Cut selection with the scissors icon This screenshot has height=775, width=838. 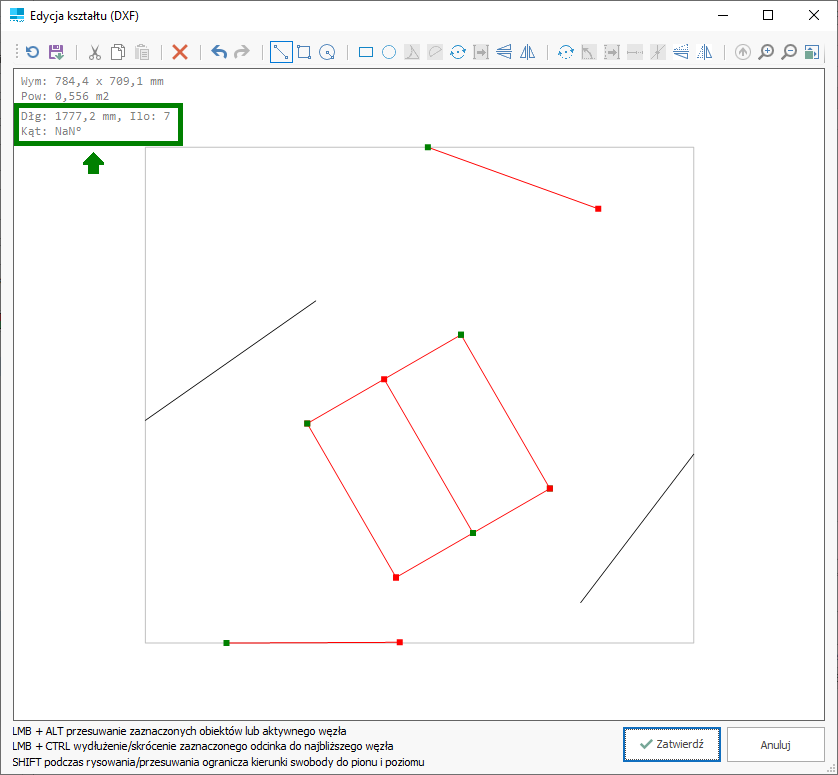tap(95, 52)
